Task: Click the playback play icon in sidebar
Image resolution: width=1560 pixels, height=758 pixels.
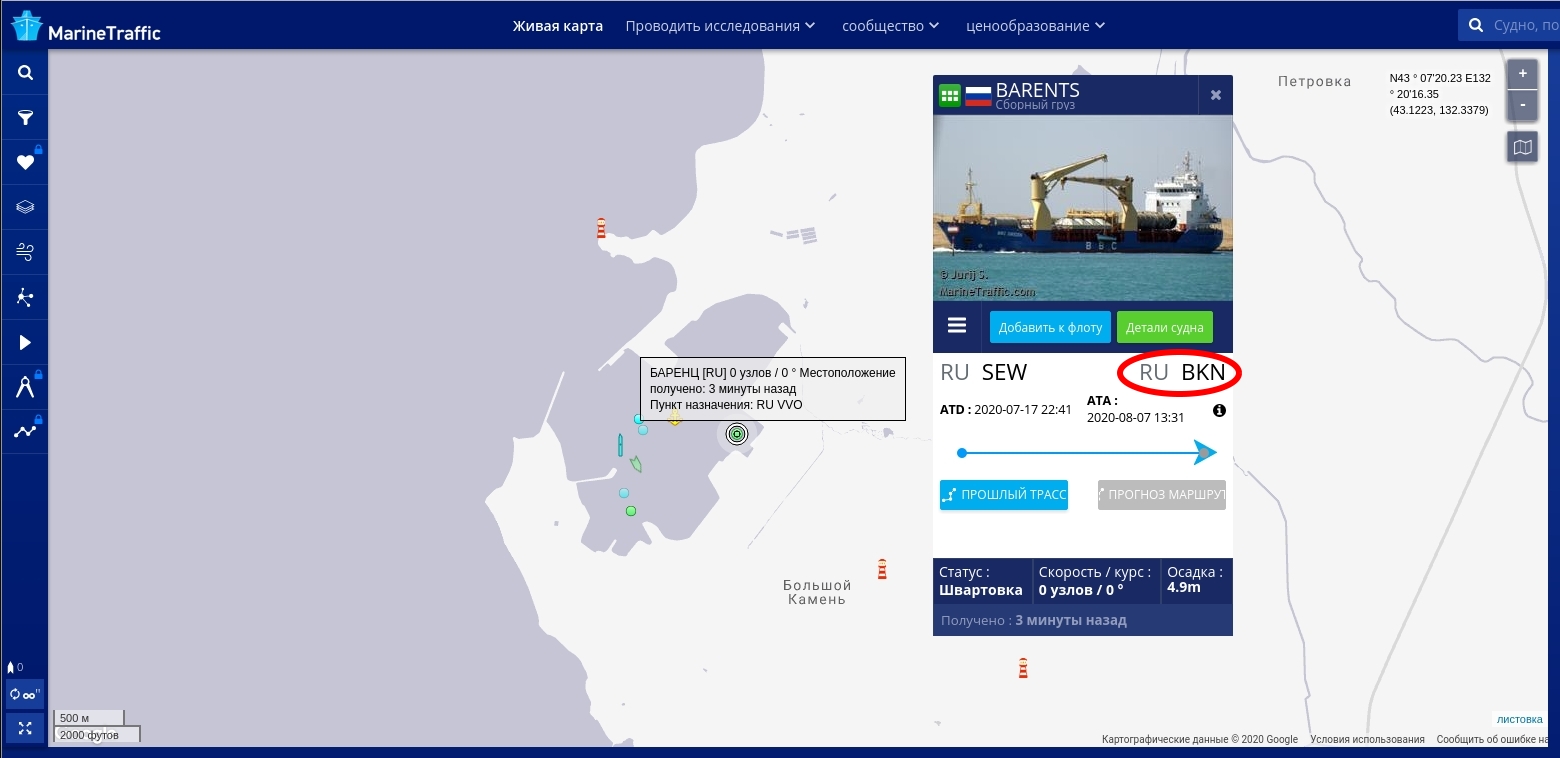Action: 25,343
